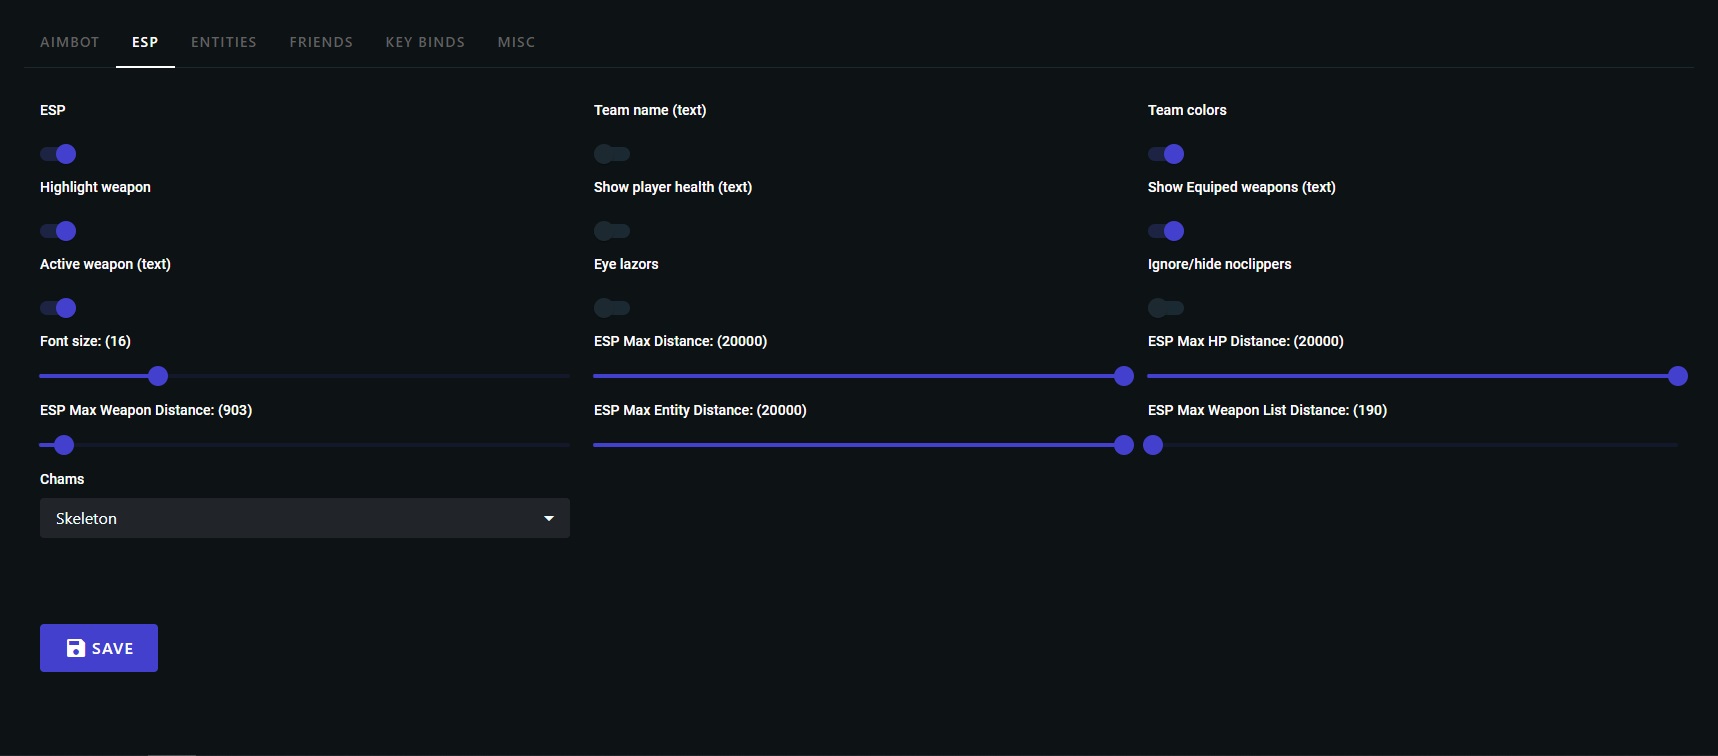The height and width of the screenshot is (756, 1718).
Task: Click the ESP Max Entity Distance slider handle
Action: point(1124,445)
